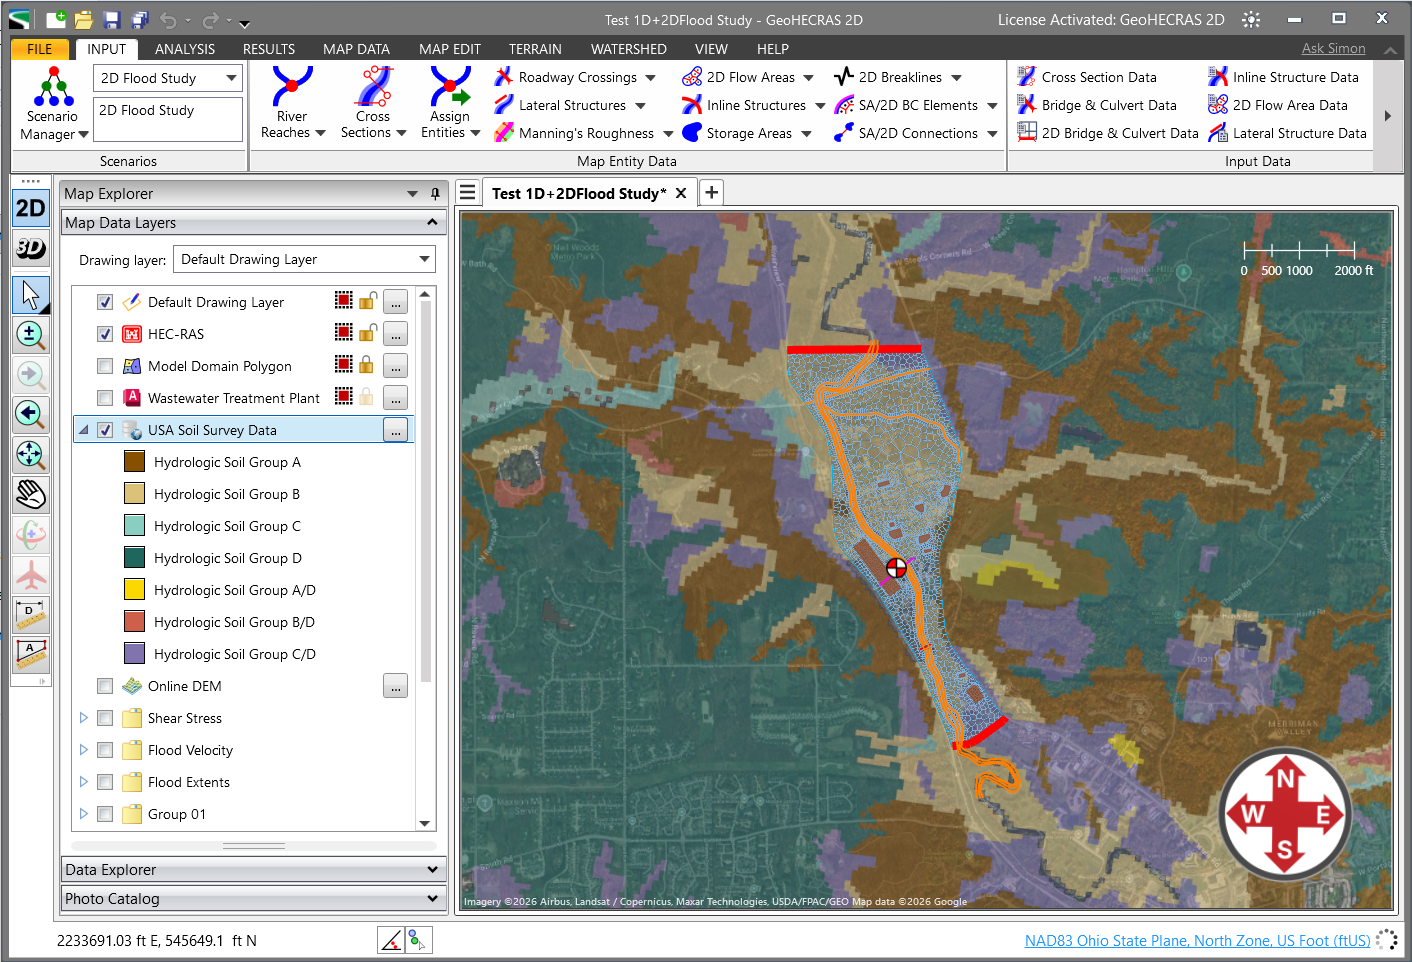Open the 2D Flow Areas dropdown
The width and height of the screenshot is (1412, 962).
click(808, 77)
